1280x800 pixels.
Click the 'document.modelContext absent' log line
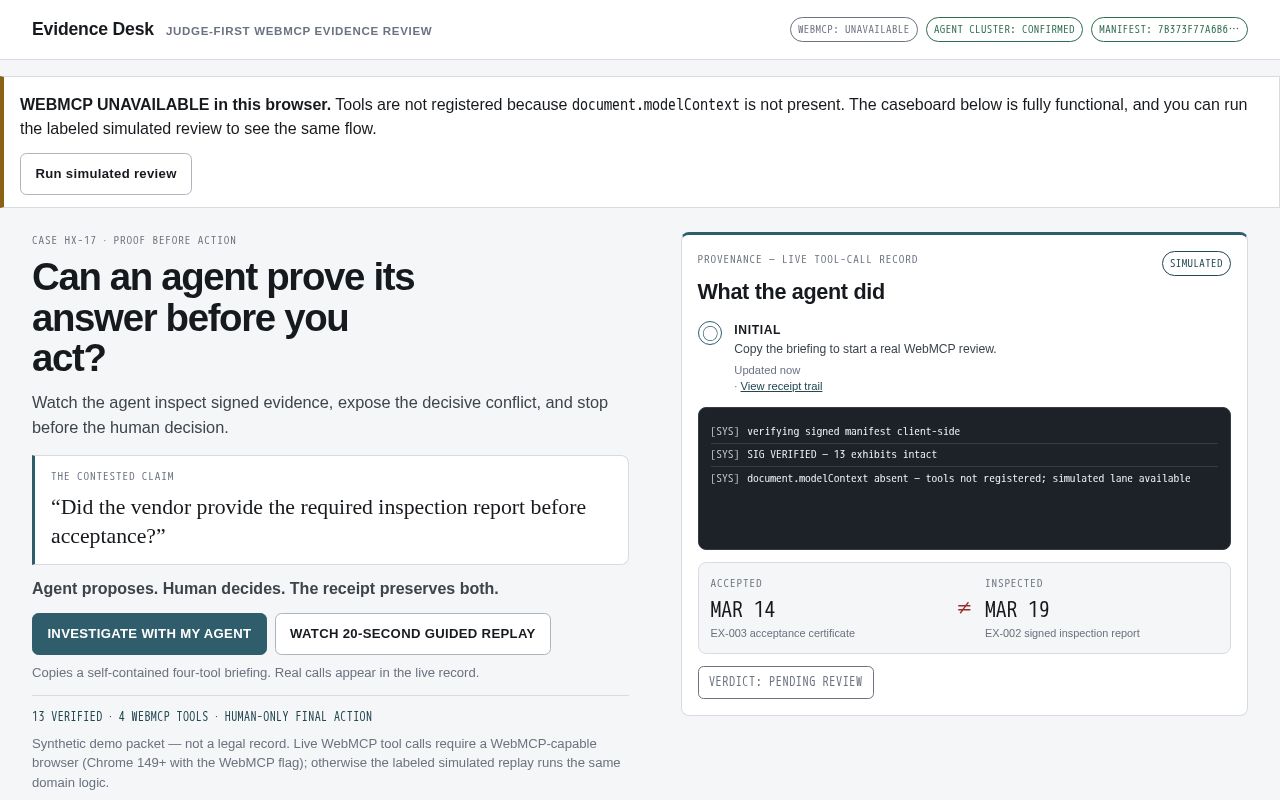click(969, 479)
